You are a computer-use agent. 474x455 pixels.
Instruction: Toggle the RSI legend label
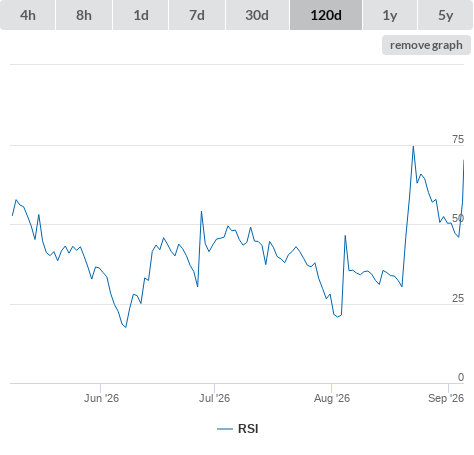click(x=248, y=429)
